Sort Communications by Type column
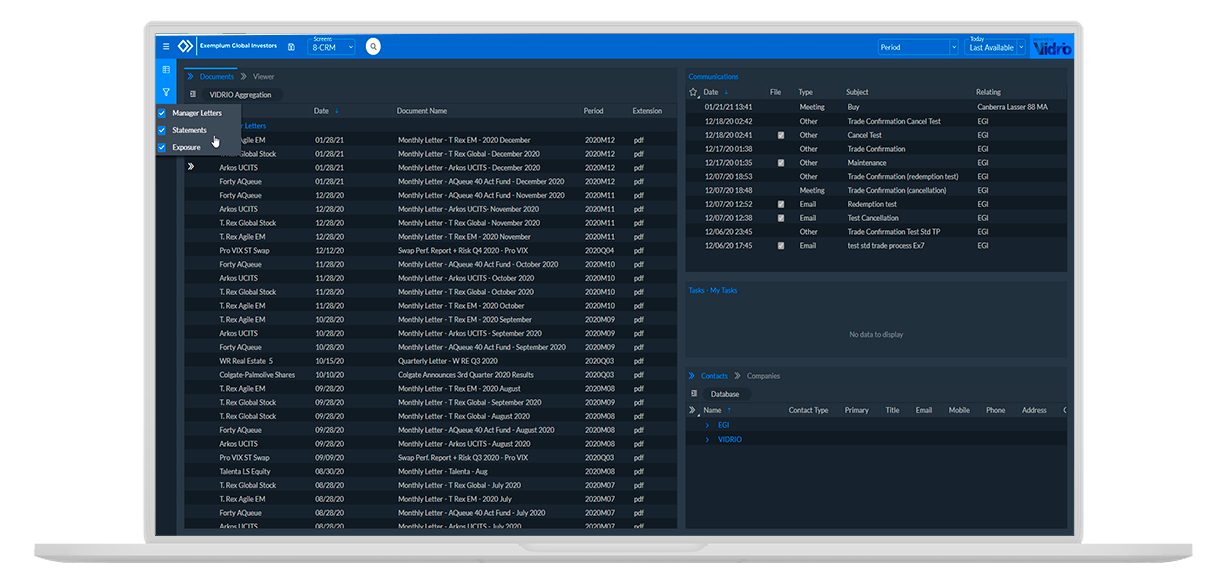Image resolution: width=1225 pixels, height=575 pixels. click(x=806, y=92)
